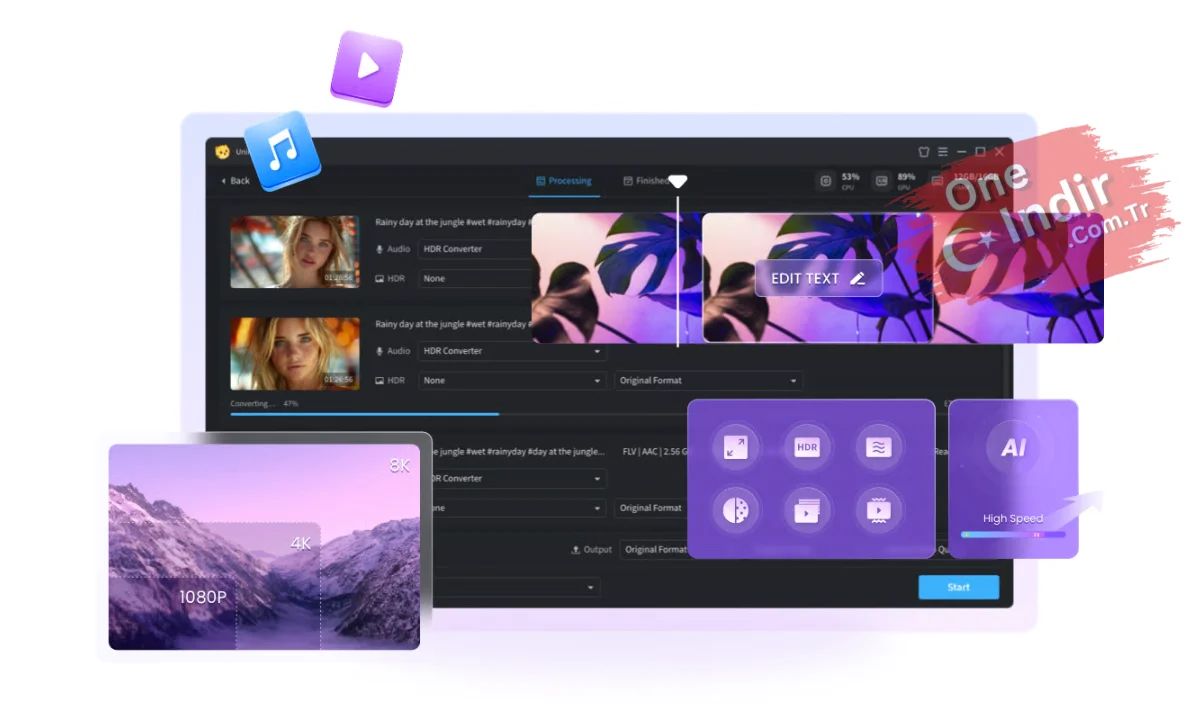Open second video's HDR Converter audio dropdown
Screen dimensions: 1200x720
click(512, 351)
